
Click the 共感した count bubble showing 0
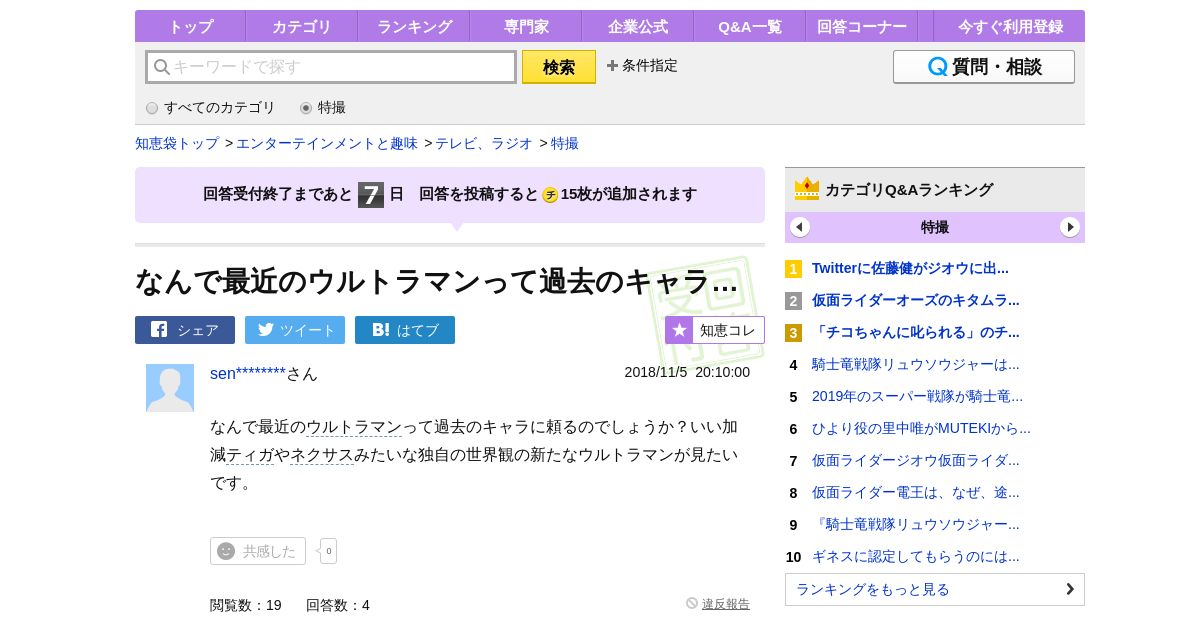[x=328, y=551]
